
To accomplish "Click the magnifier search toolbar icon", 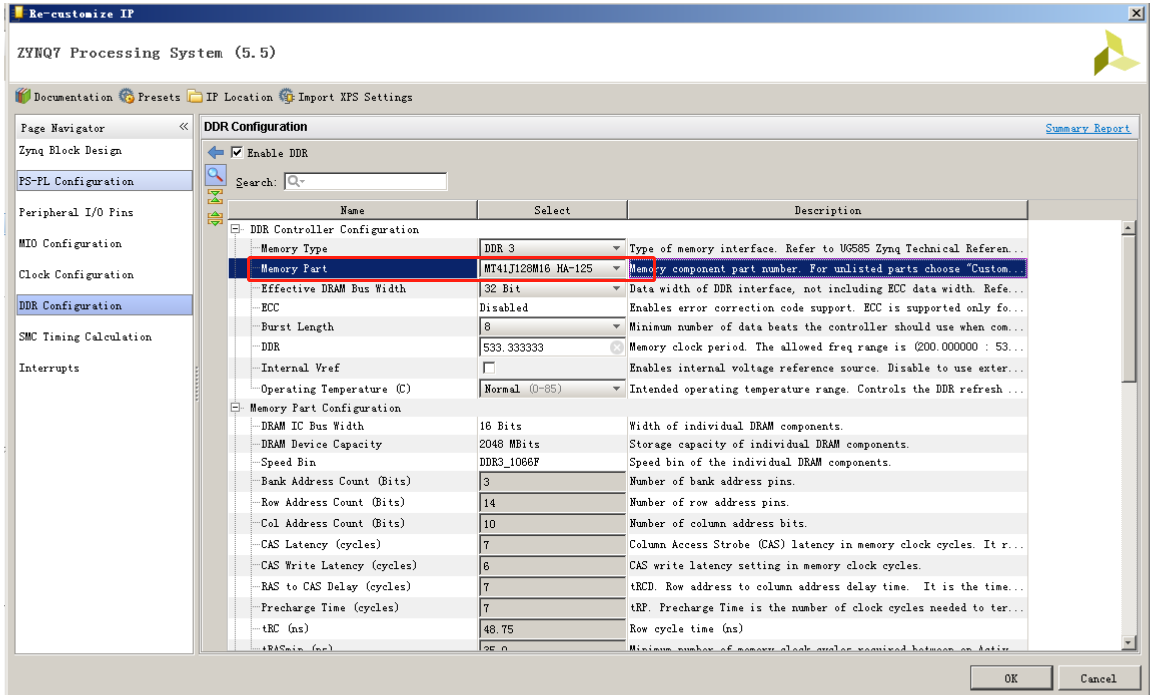I will pos(215,174).
